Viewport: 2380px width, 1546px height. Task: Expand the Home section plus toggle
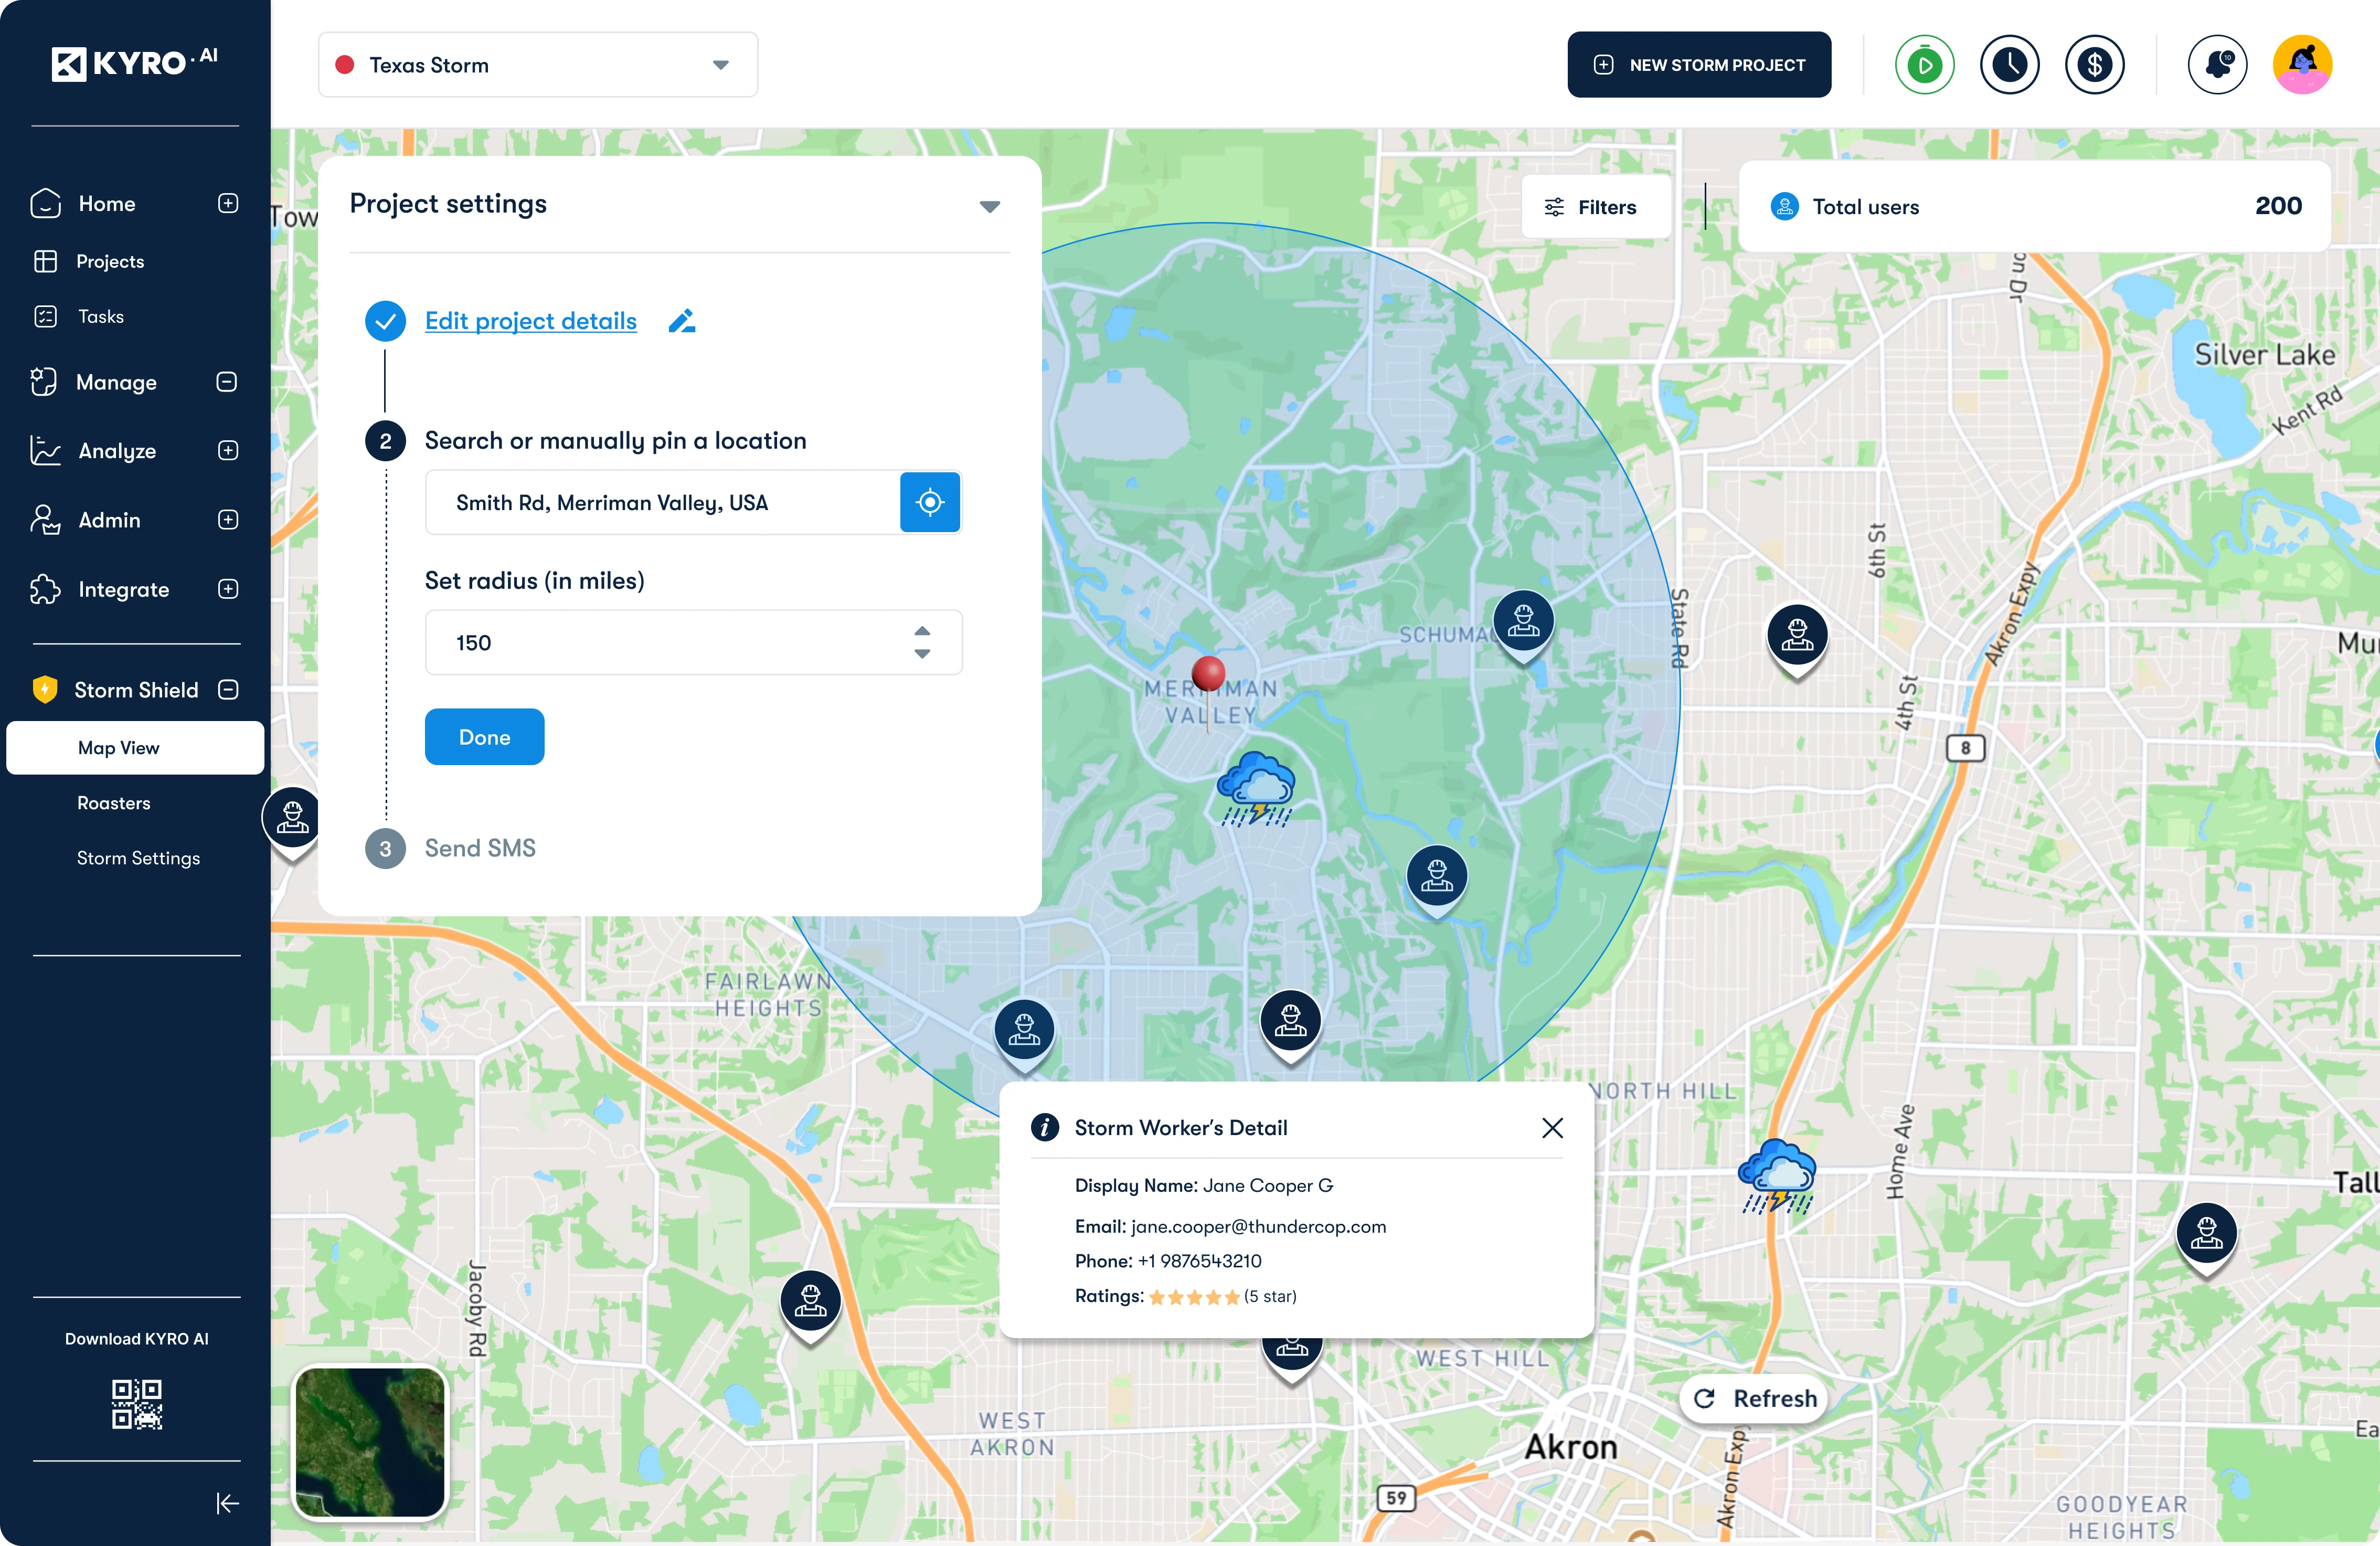pos(228,204)
